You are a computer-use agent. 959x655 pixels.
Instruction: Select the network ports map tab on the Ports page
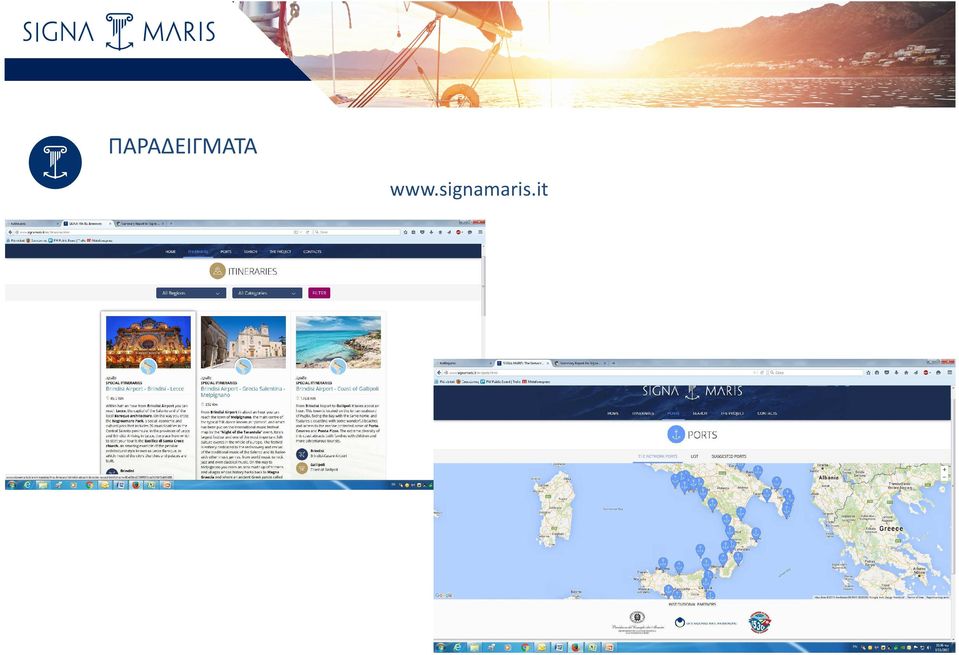tap(657, 456)
